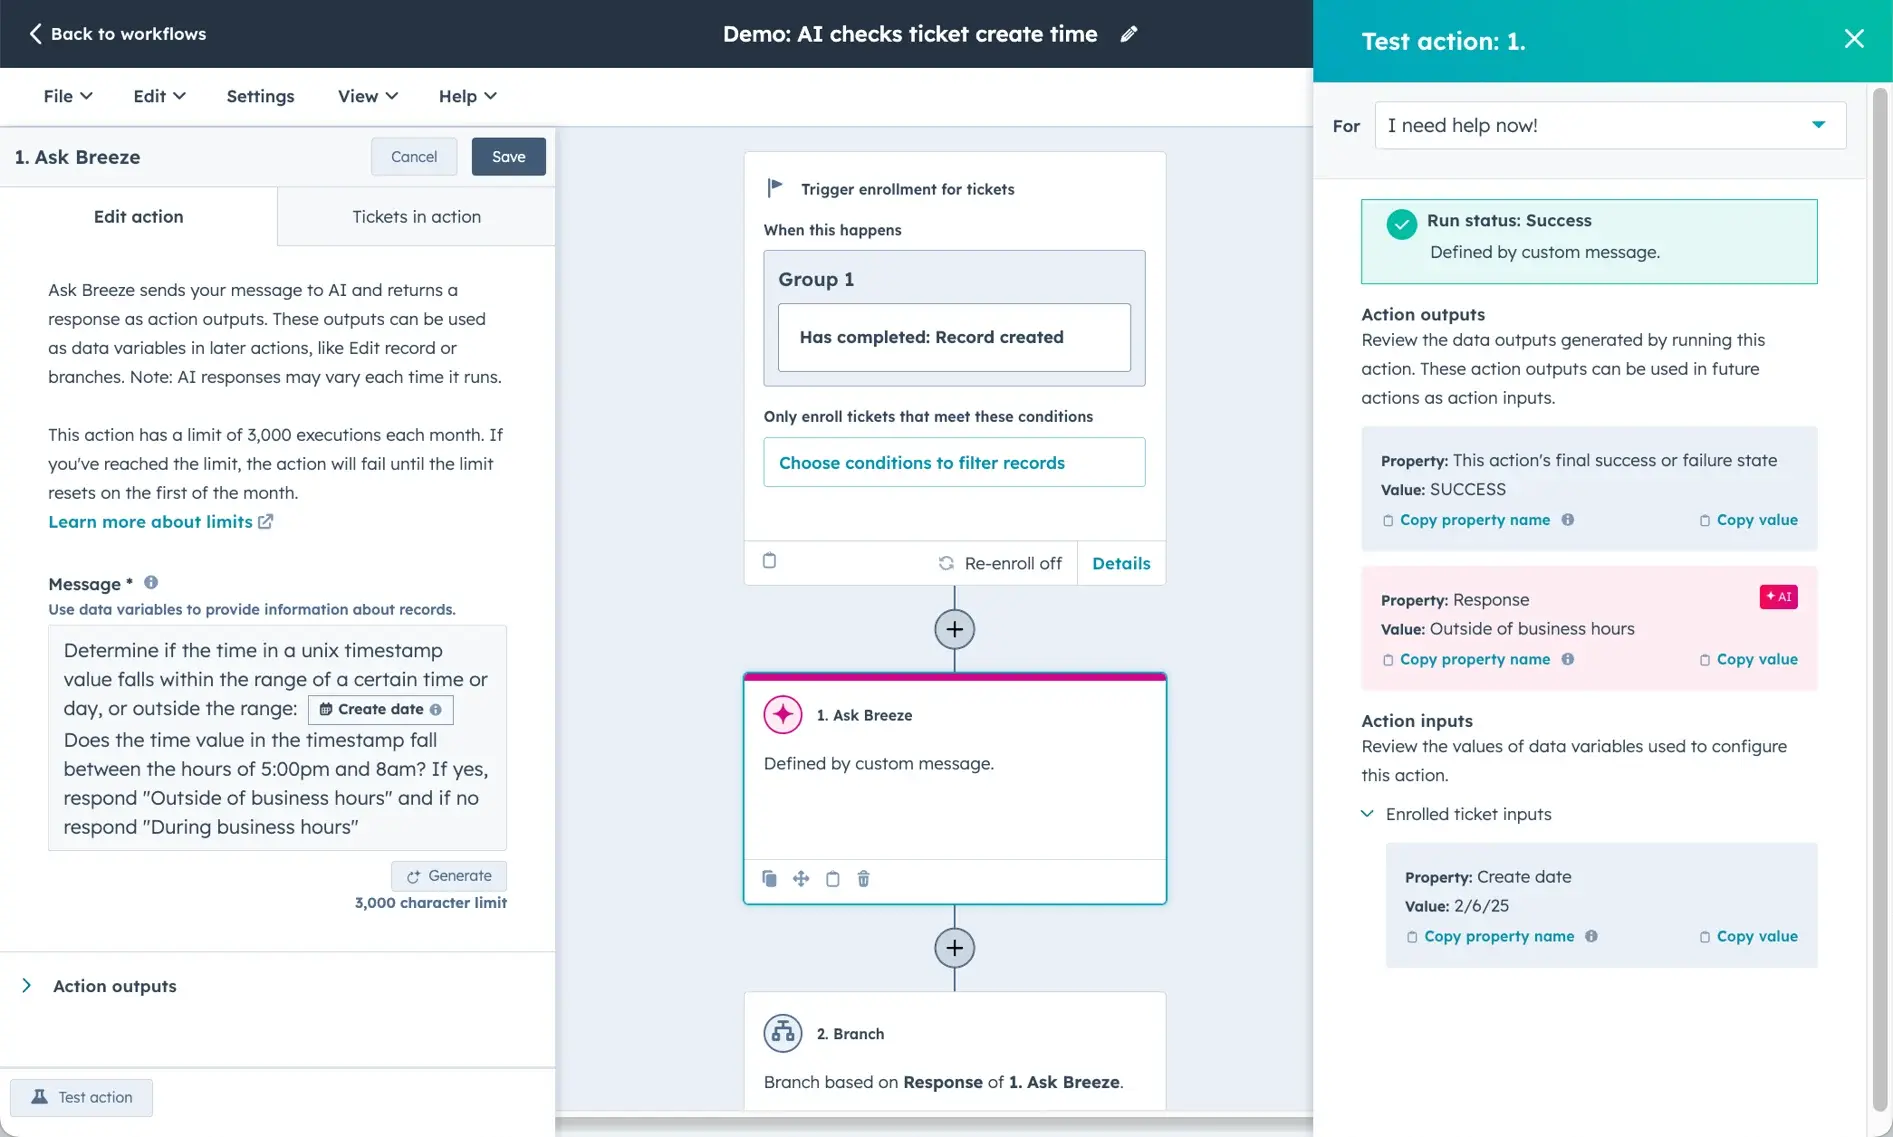Click the Generate button

[x=449, y=876]
